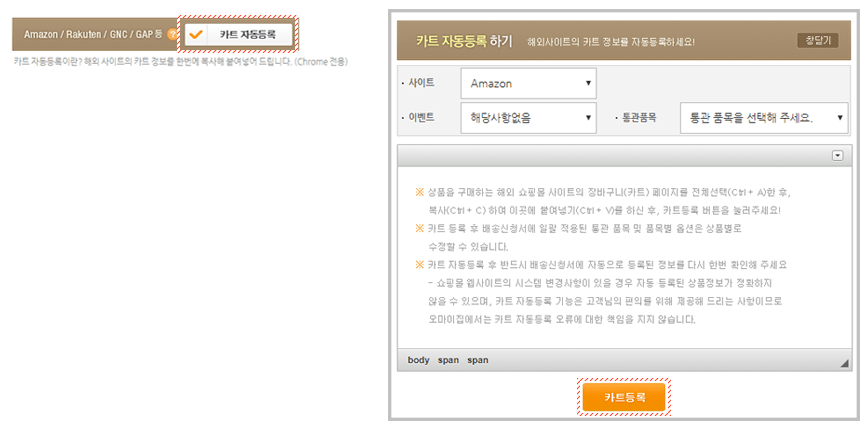860x433 pixels.
Task: Click the third ※ notice marker
Action: point(419,265)
